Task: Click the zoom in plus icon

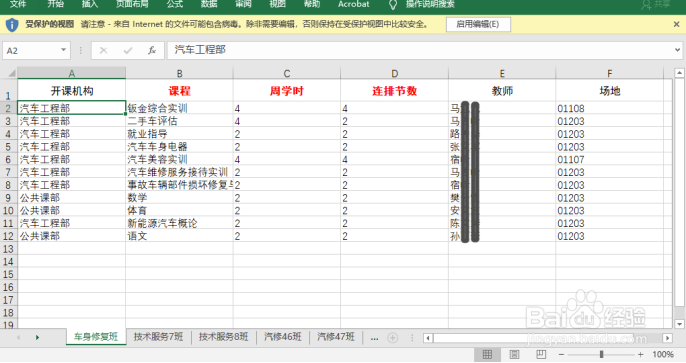Action: [x=640, y=354]
